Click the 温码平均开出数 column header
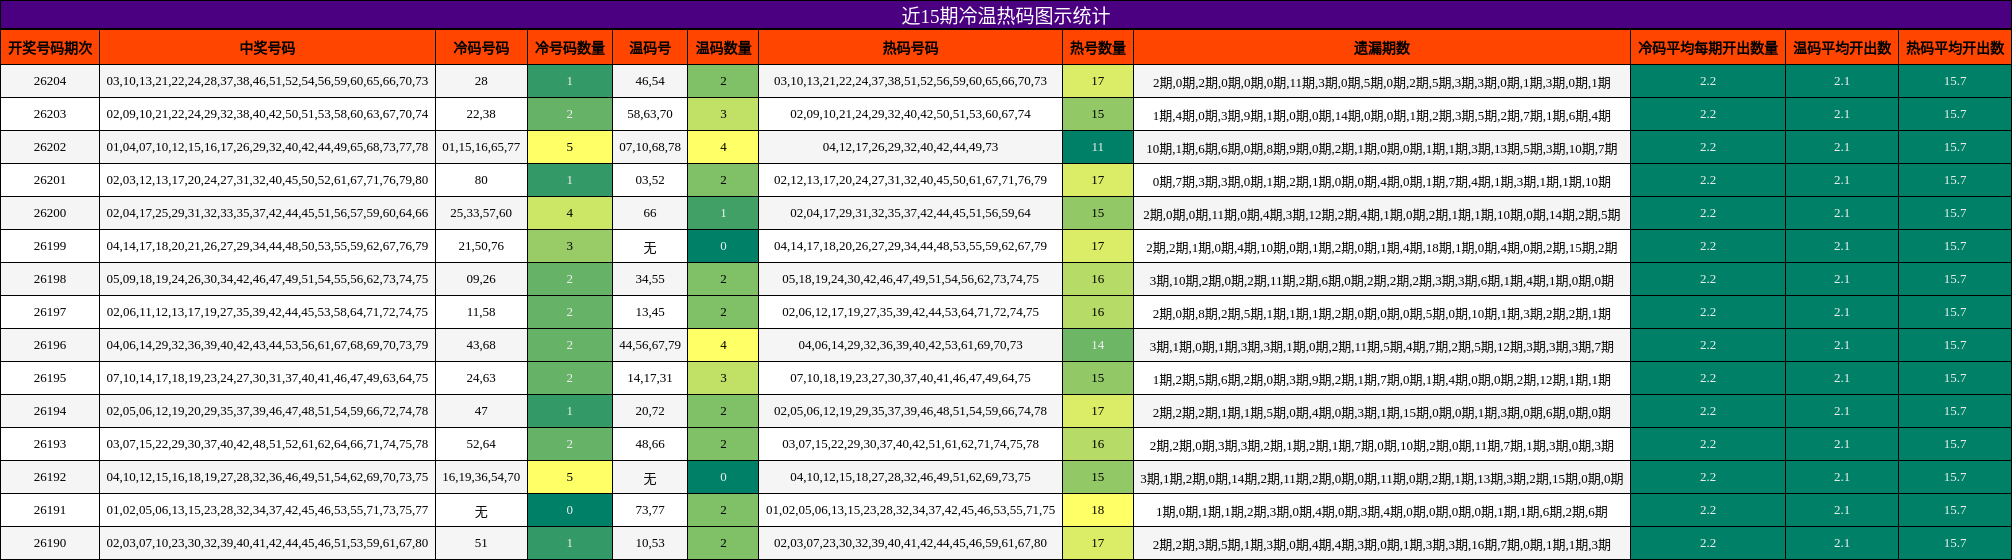Viewport: 2012px width, 560px height. 1842,48
